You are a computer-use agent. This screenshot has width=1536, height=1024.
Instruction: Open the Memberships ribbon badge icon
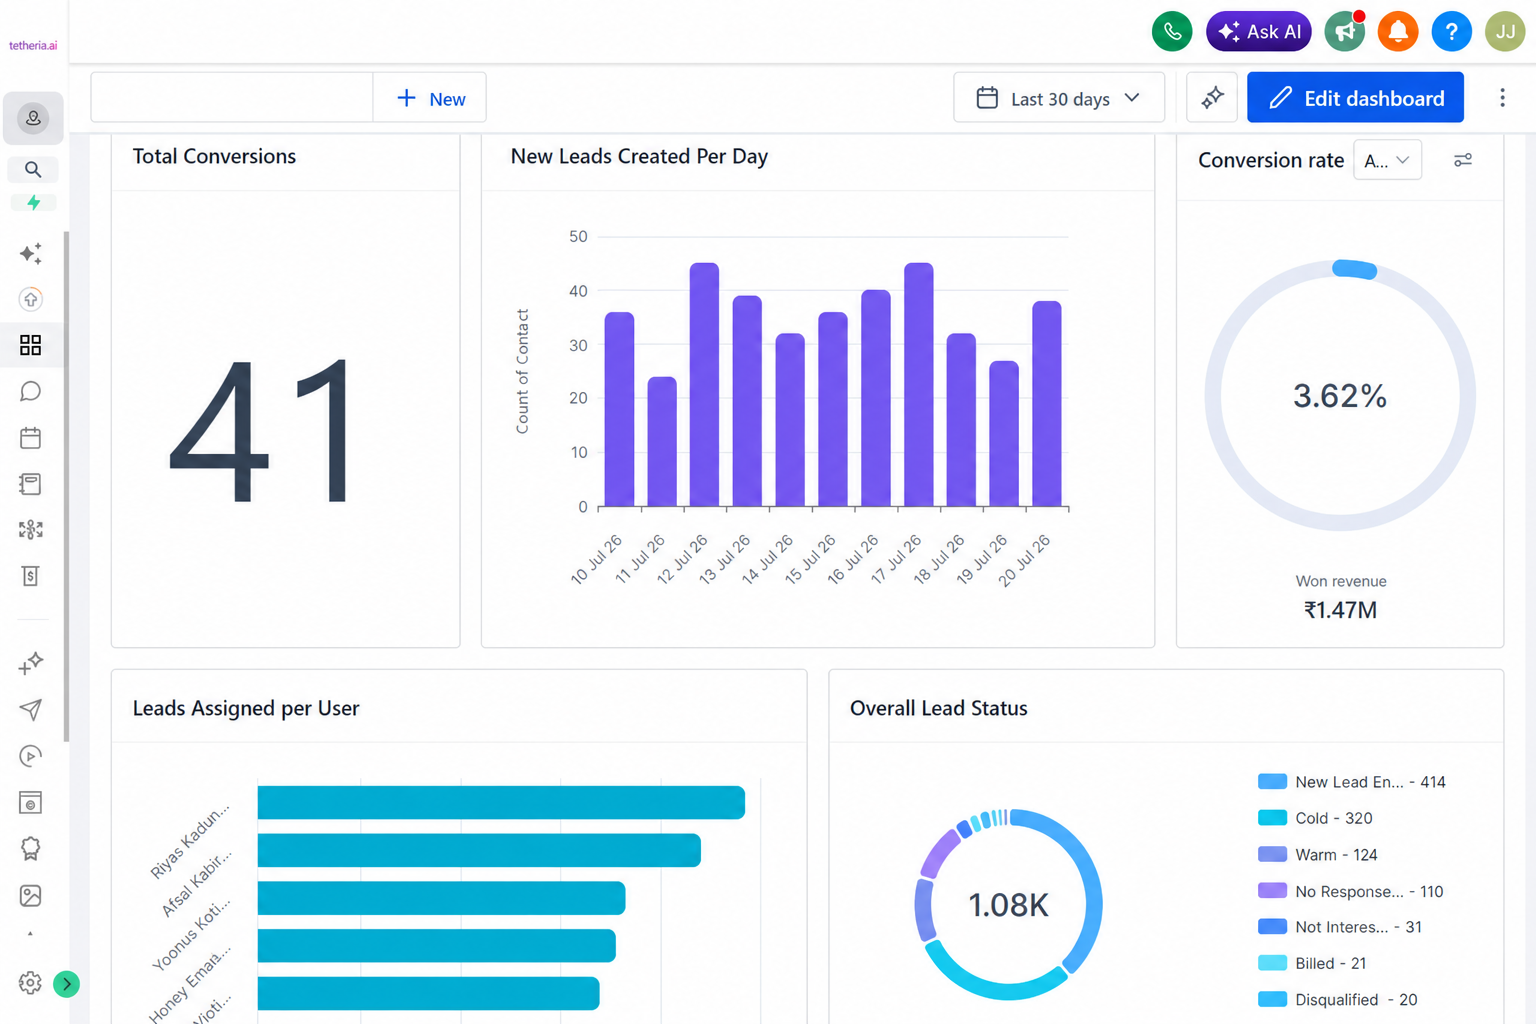31,849
